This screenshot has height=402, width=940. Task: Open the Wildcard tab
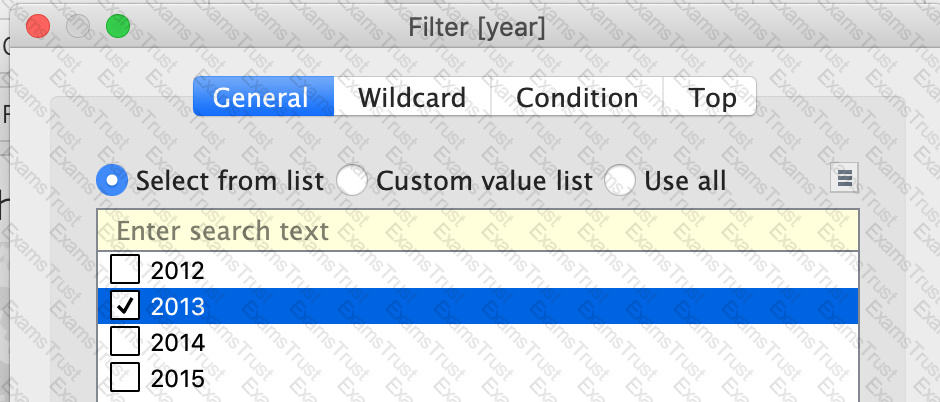coord(412,96)
